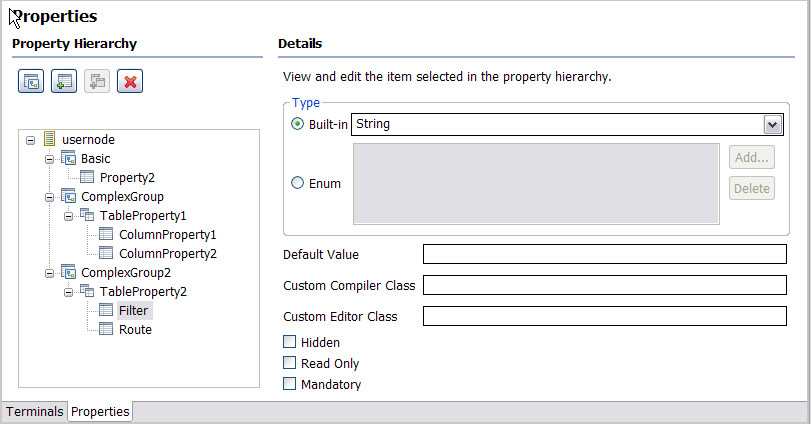Click the ComplexGroup2 group icon

pyautogui.click(x=69, y=271)
